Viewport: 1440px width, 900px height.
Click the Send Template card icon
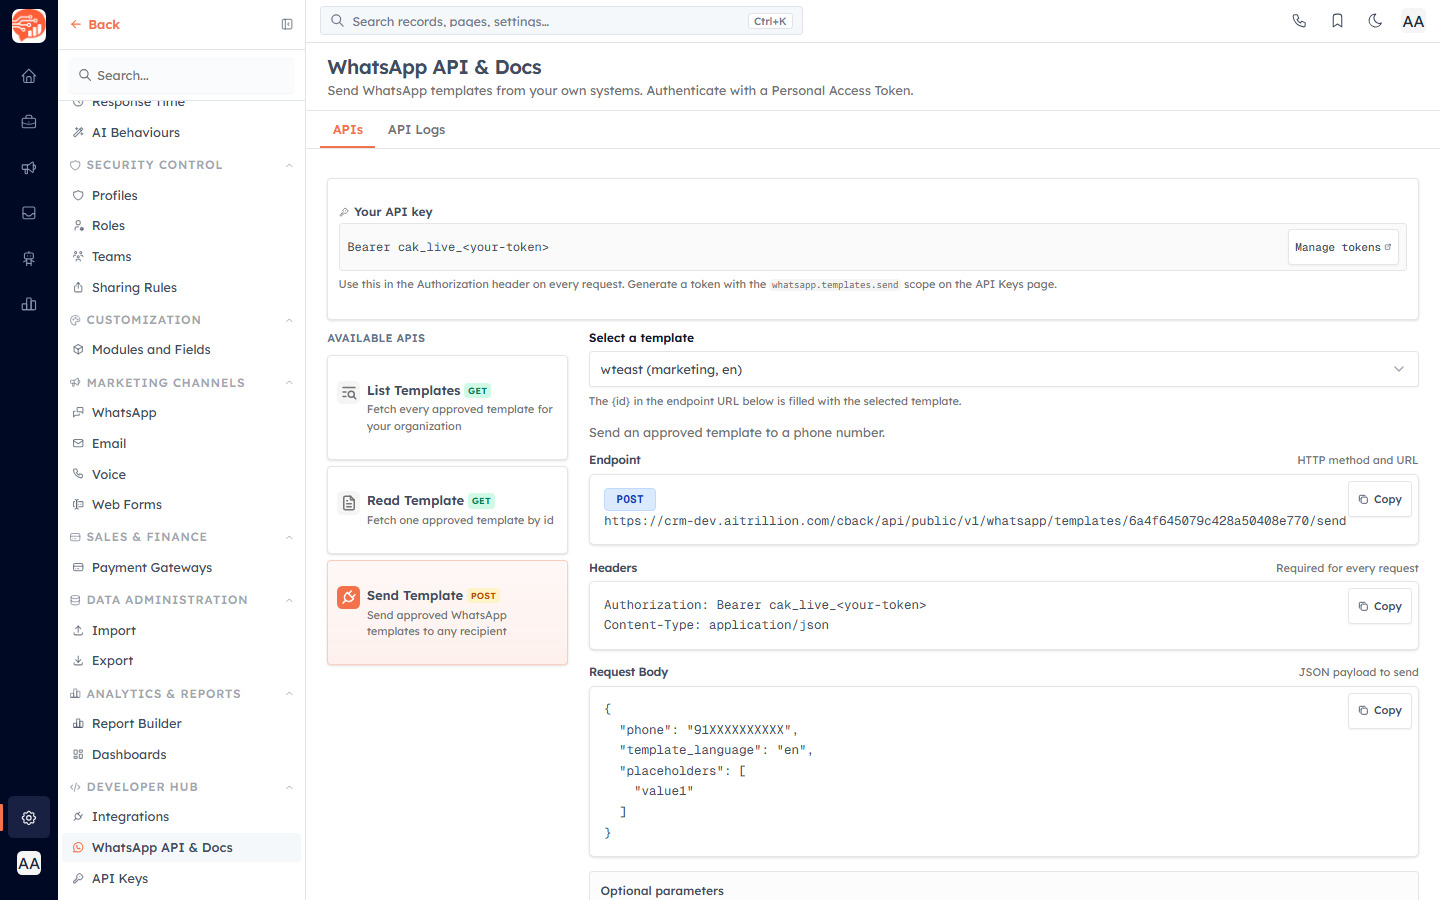coord(348,597)
